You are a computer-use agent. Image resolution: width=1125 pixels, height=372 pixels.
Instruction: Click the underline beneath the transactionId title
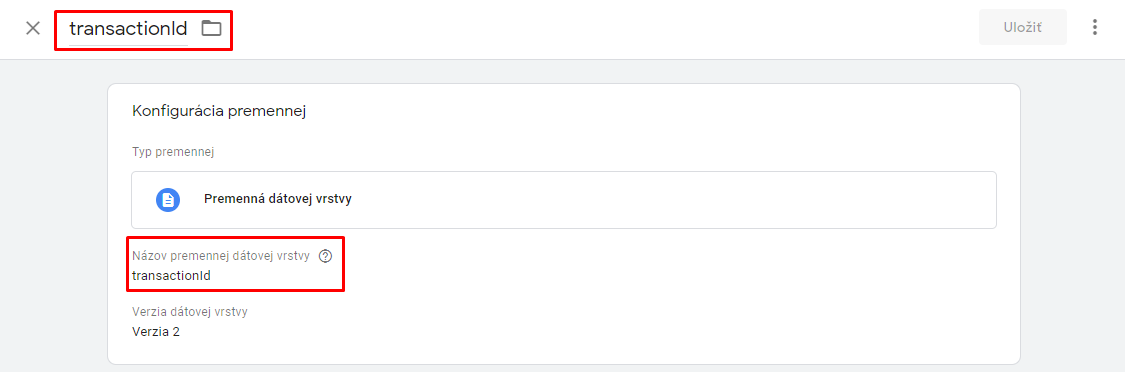(128, 45)
